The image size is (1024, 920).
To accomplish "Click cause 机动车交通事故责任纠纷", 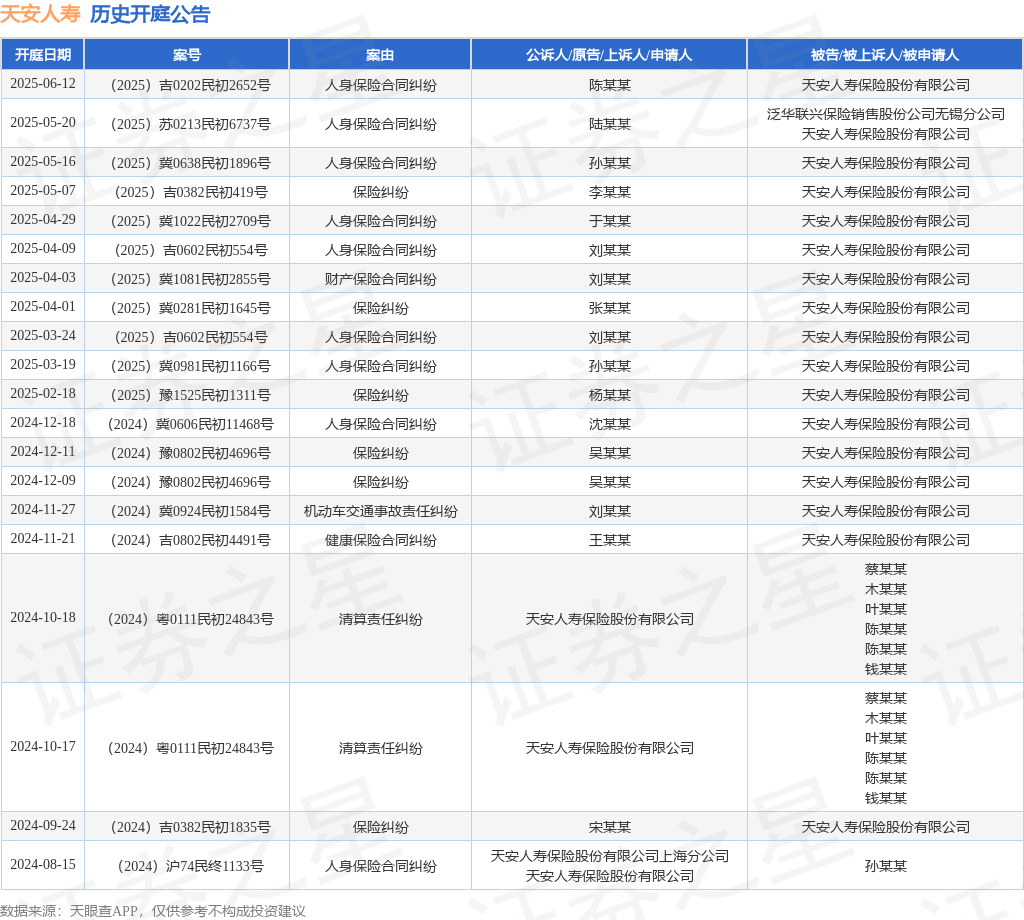I will tap(380, 511).
